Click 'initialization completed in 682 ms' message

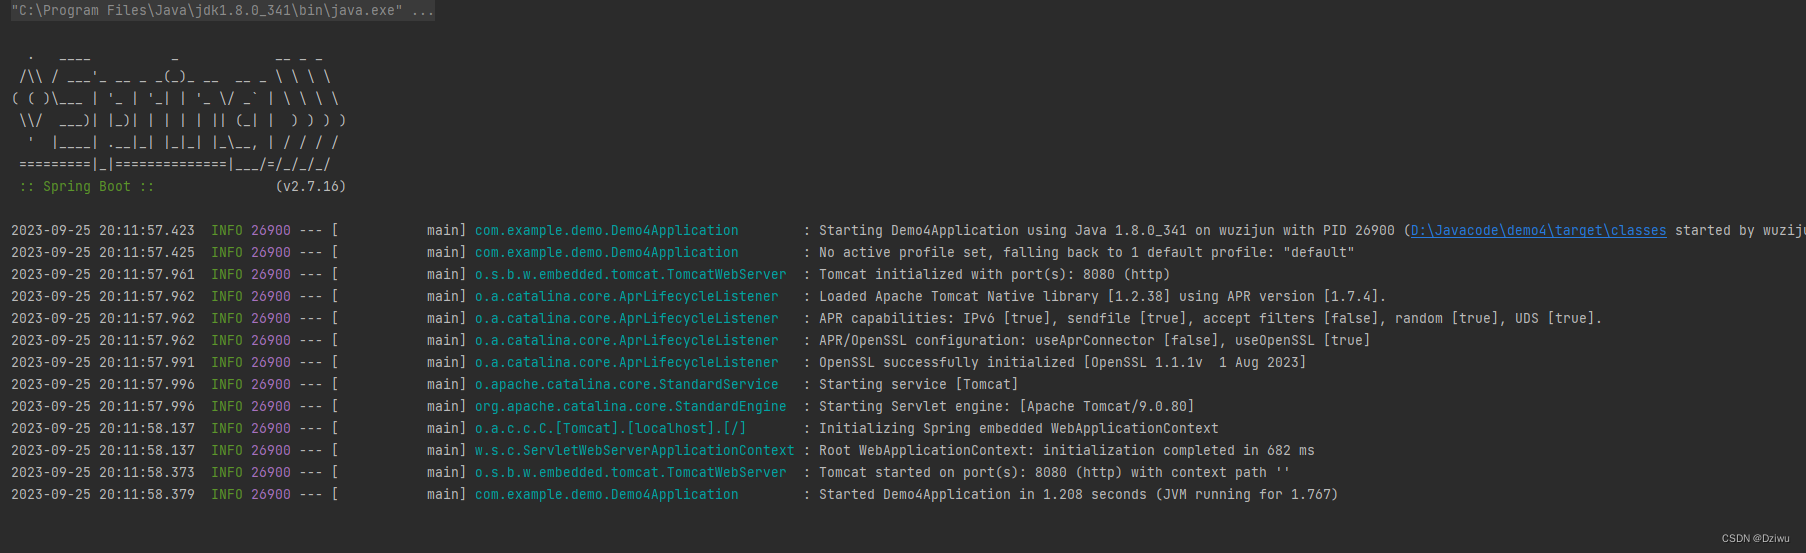tap(1067, 451)
